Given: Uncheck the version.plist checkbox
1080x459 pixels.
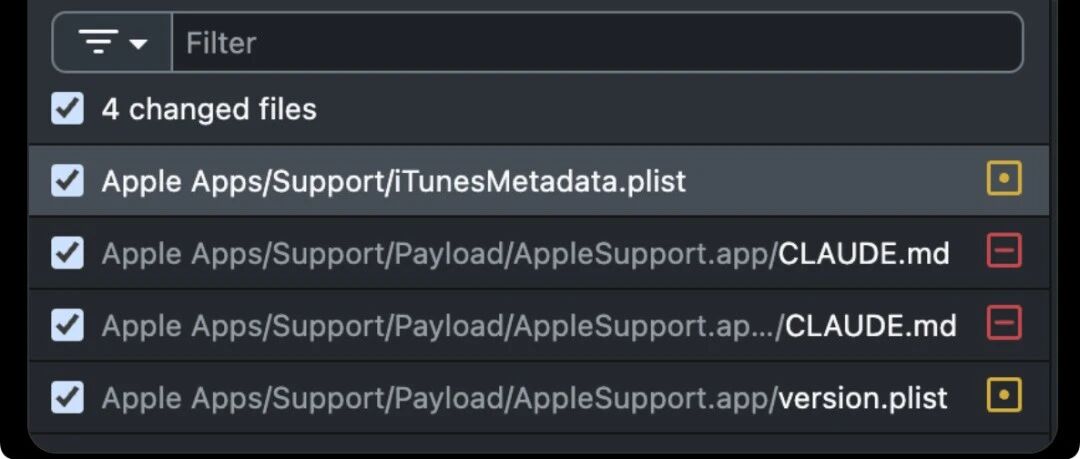Looking at the screenshot, I should [x=68, y=398].
